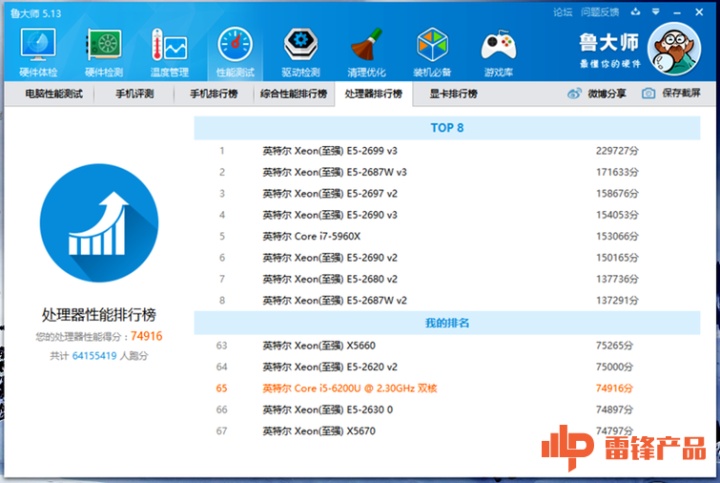Select the Xeon E5-2620 v2 row

pyautogui.click(x=447, y=367)
